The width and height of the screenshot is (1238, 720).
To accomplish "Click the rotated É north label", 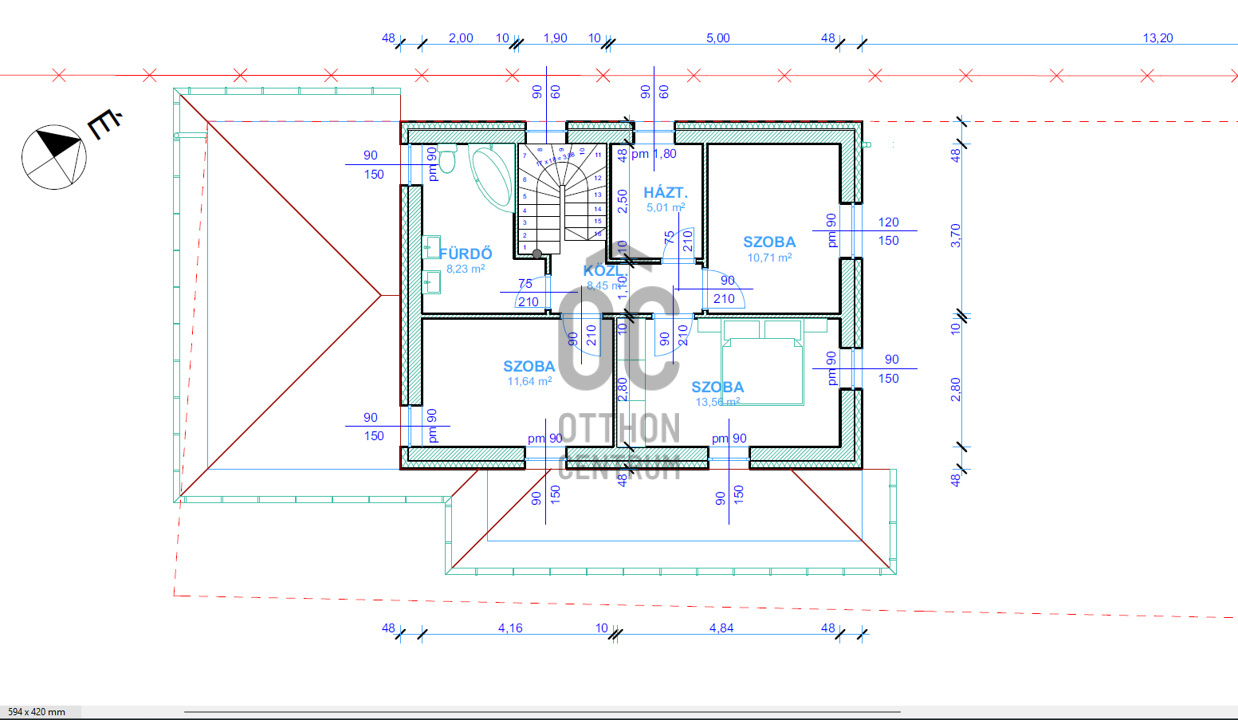I will (x=103, y=124).
